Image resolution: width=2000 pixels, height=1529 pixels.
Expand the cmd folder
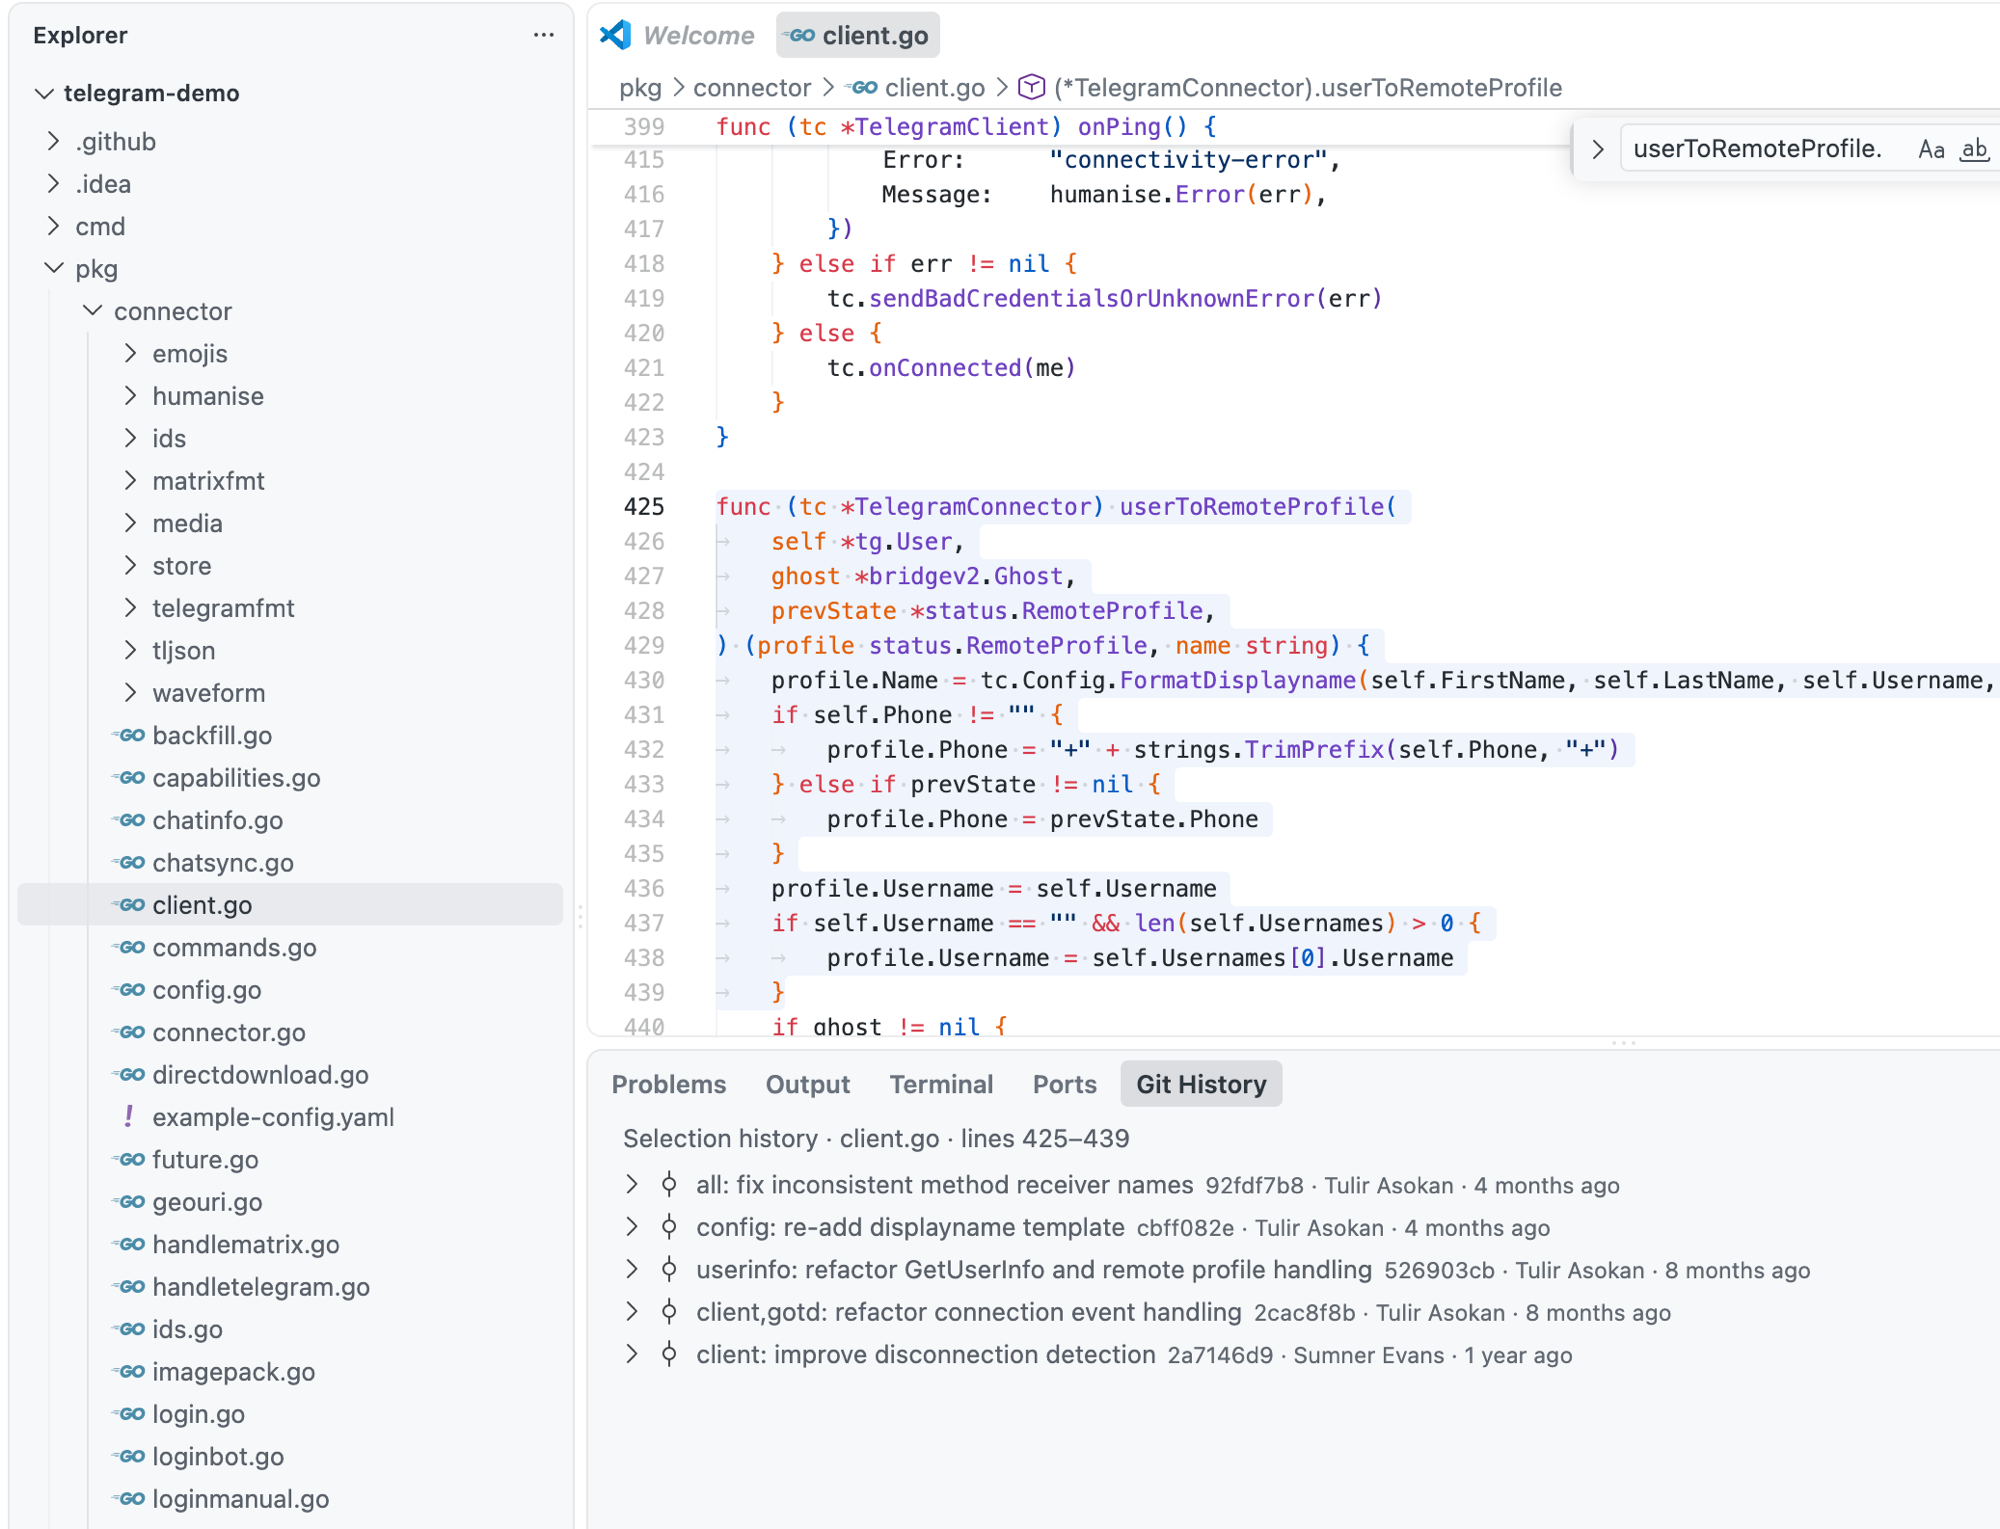tap(54, 226)
